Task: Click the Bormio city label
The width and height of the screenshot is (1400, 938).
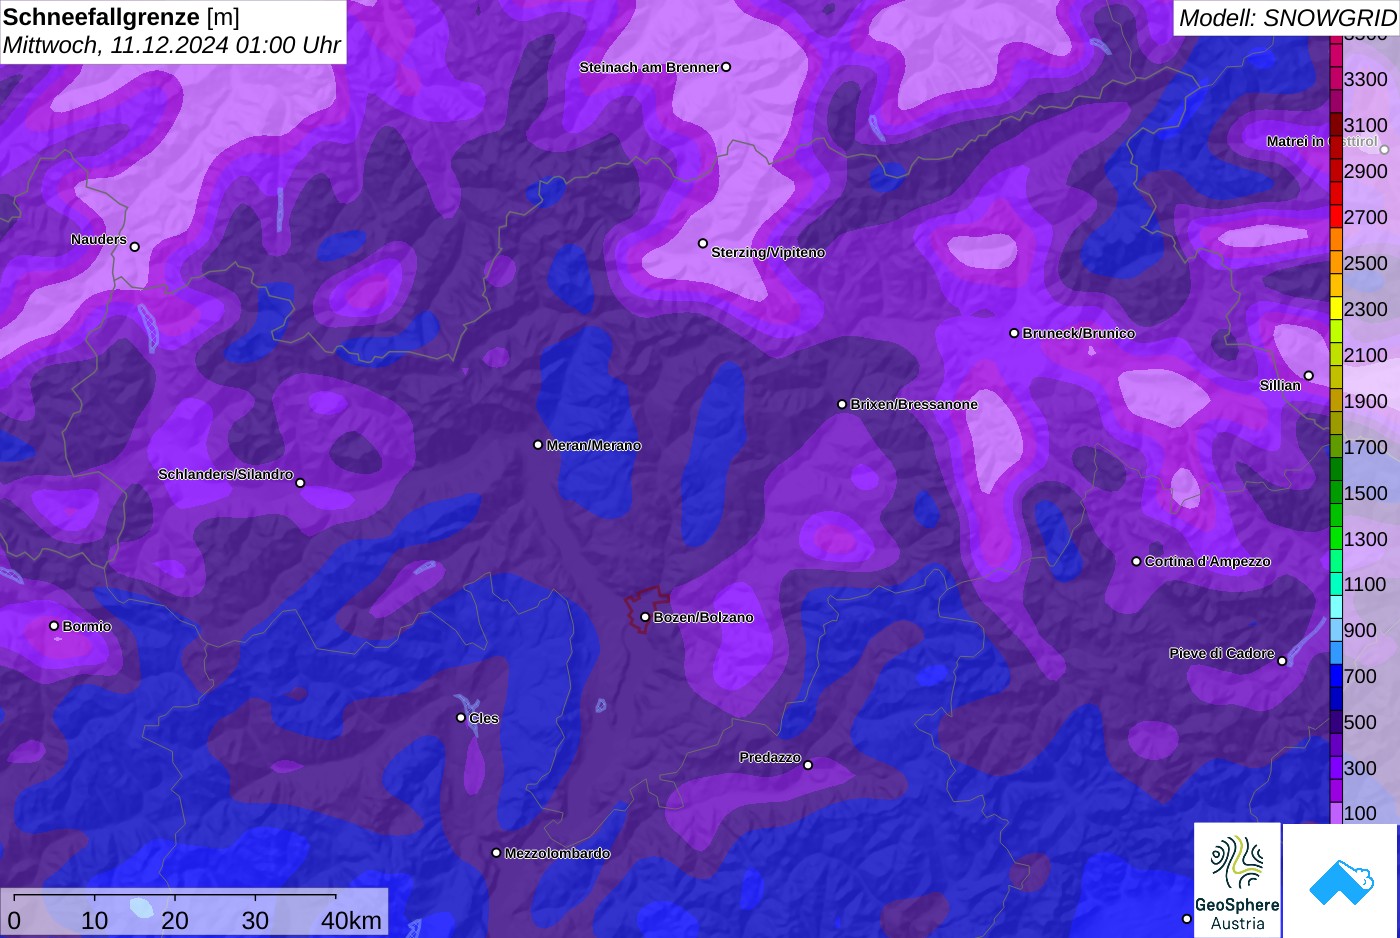Action: click(87, 626)
